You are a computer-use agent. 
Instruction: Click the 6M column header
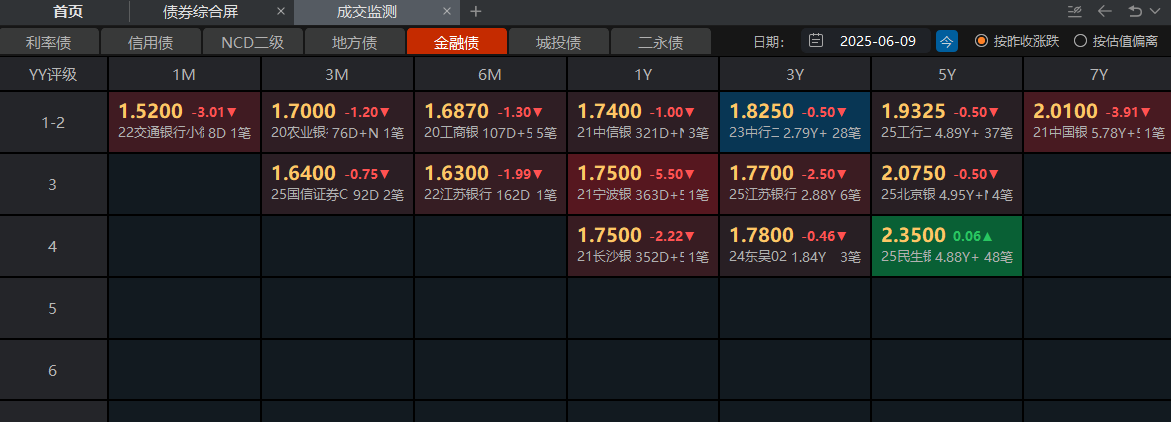(x=490, y=74)
